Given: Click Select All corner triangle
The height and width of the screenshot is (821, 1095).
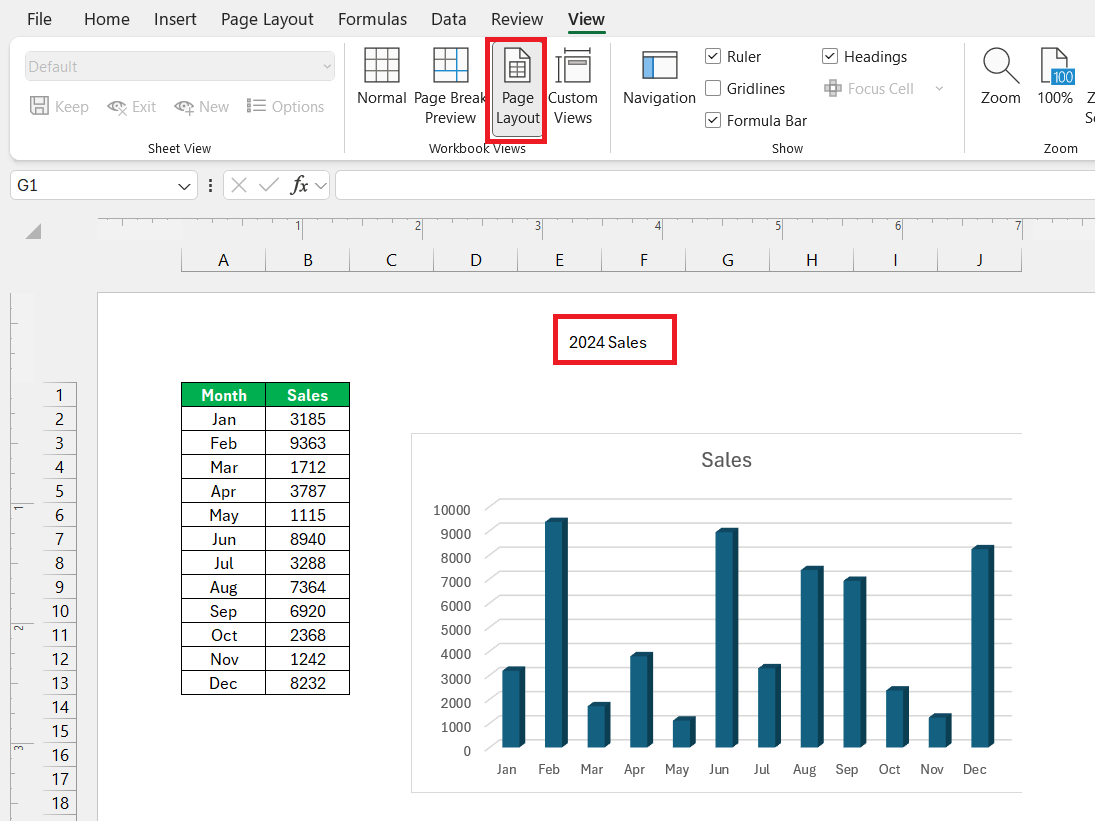Looking at the screenshot, I should (x=33, y=231).
